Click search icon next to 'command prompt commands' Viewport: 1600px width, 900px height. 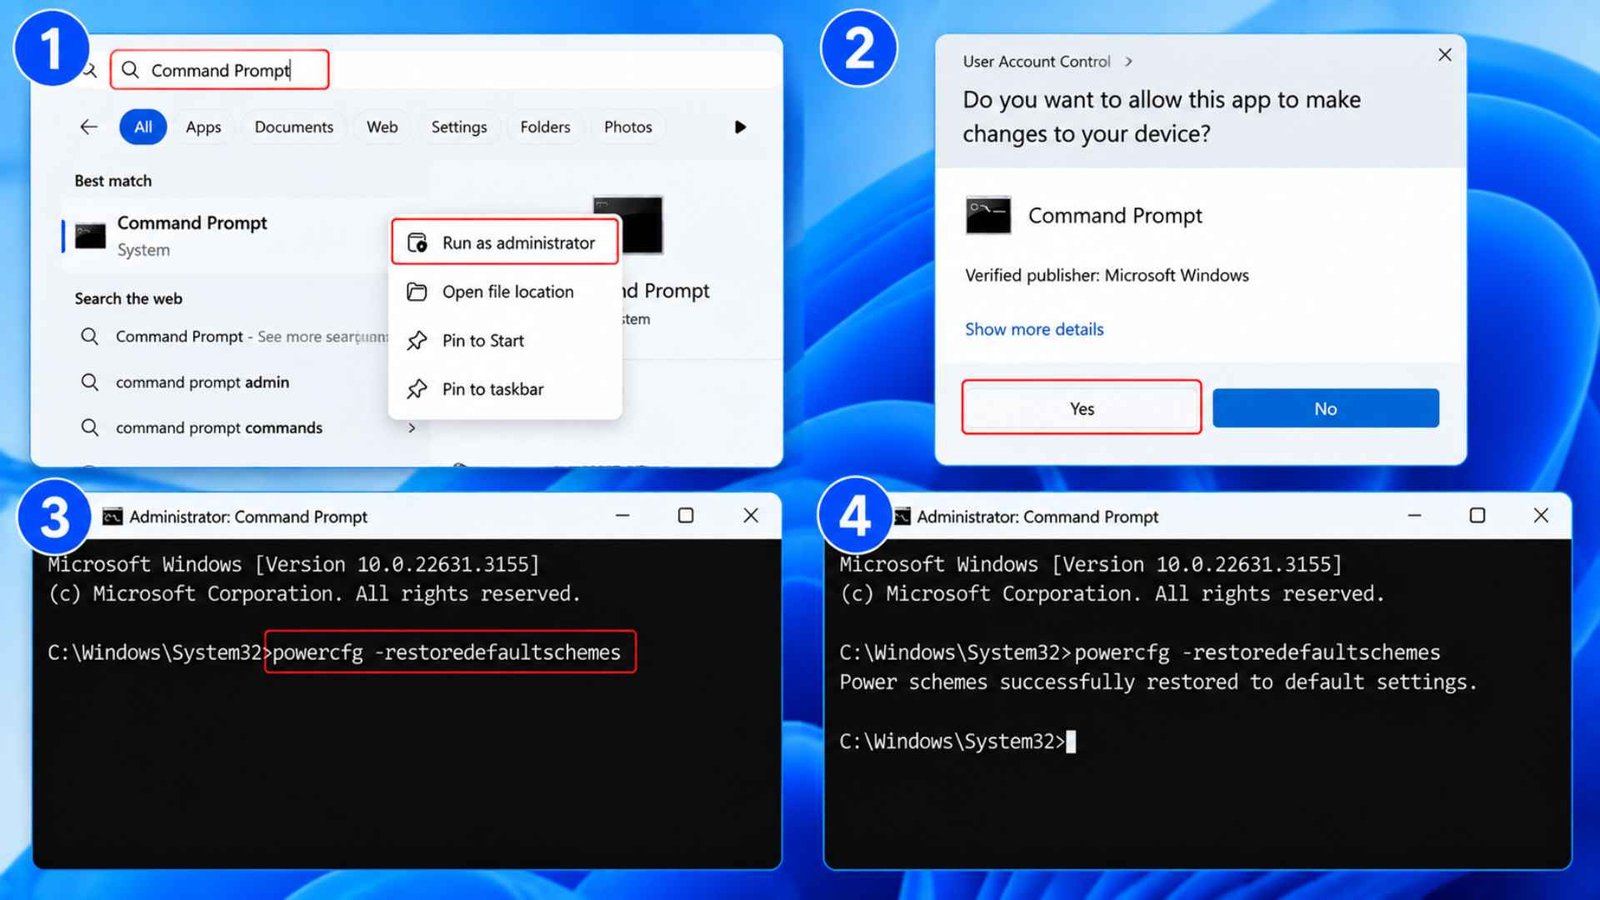click(90, 428)
